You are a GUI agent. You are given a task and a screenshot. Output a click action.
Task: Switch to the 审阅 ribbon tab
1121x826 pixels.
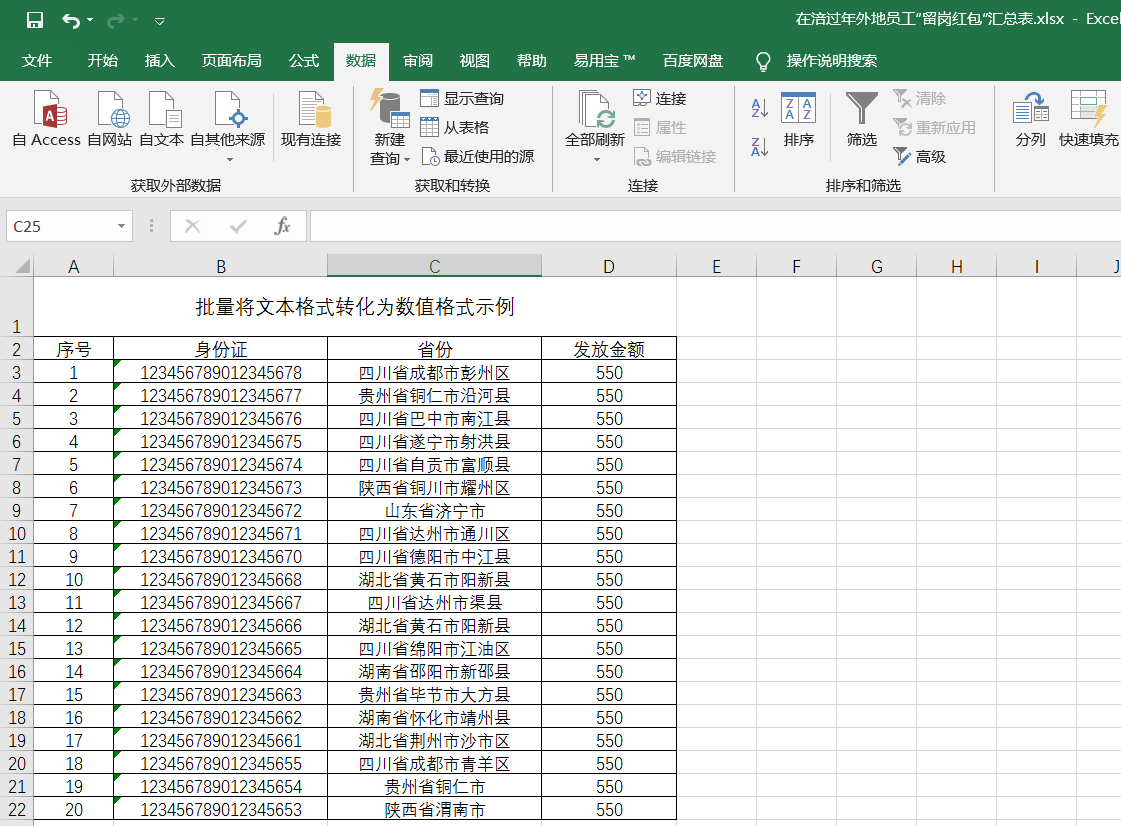418,61
